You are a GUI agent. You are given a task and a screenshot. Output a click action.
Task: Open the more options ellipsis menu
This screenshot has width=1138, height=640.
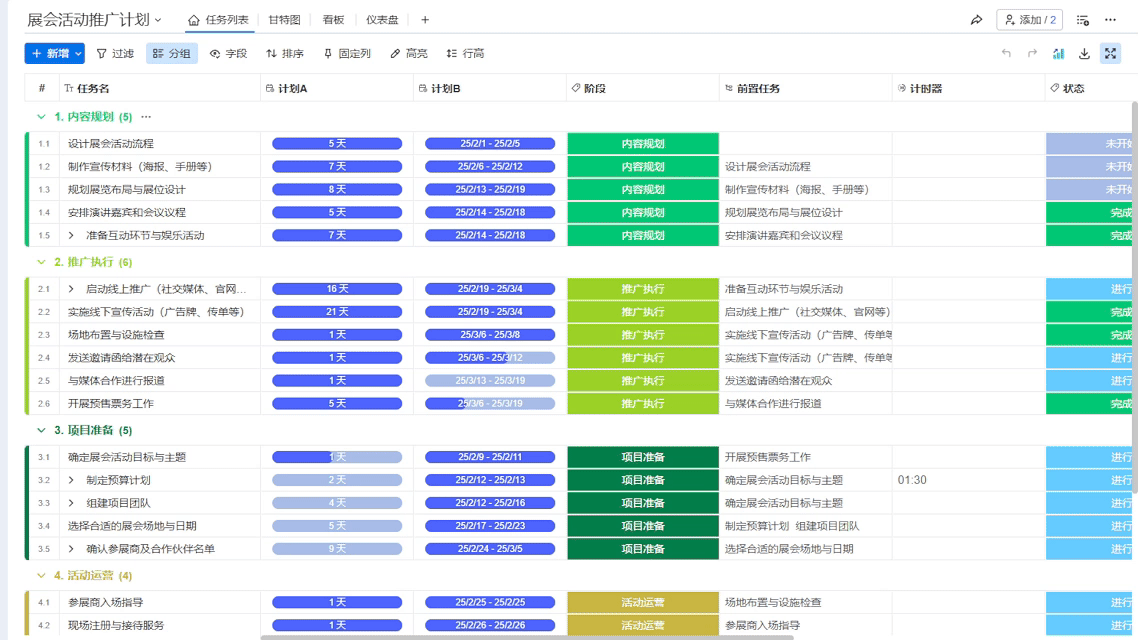[1110, 20]
